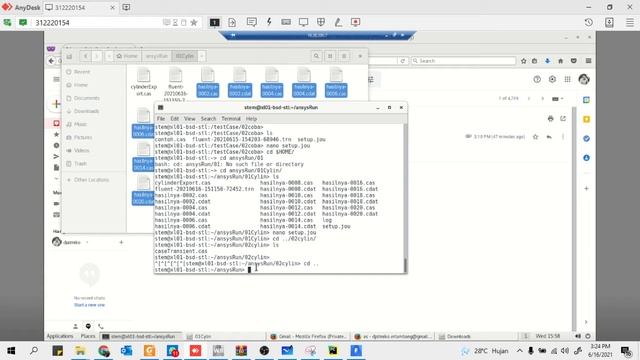Star the open Gmail message

pyautogui.click(x=536, y=137)
